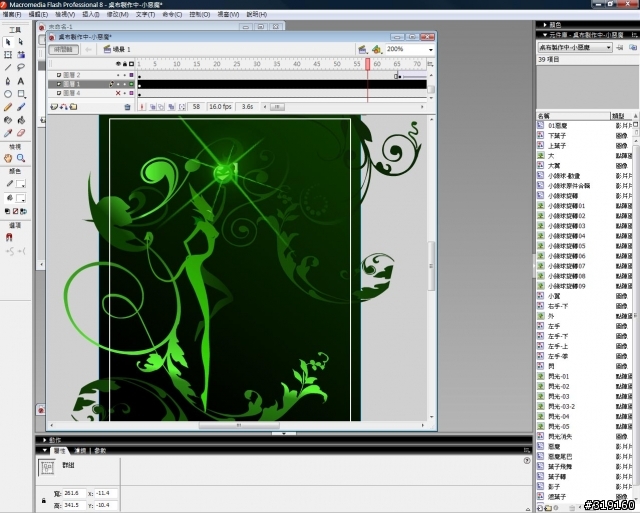Toggle Edit Multiple Frames button

click(x=171, y=107)
